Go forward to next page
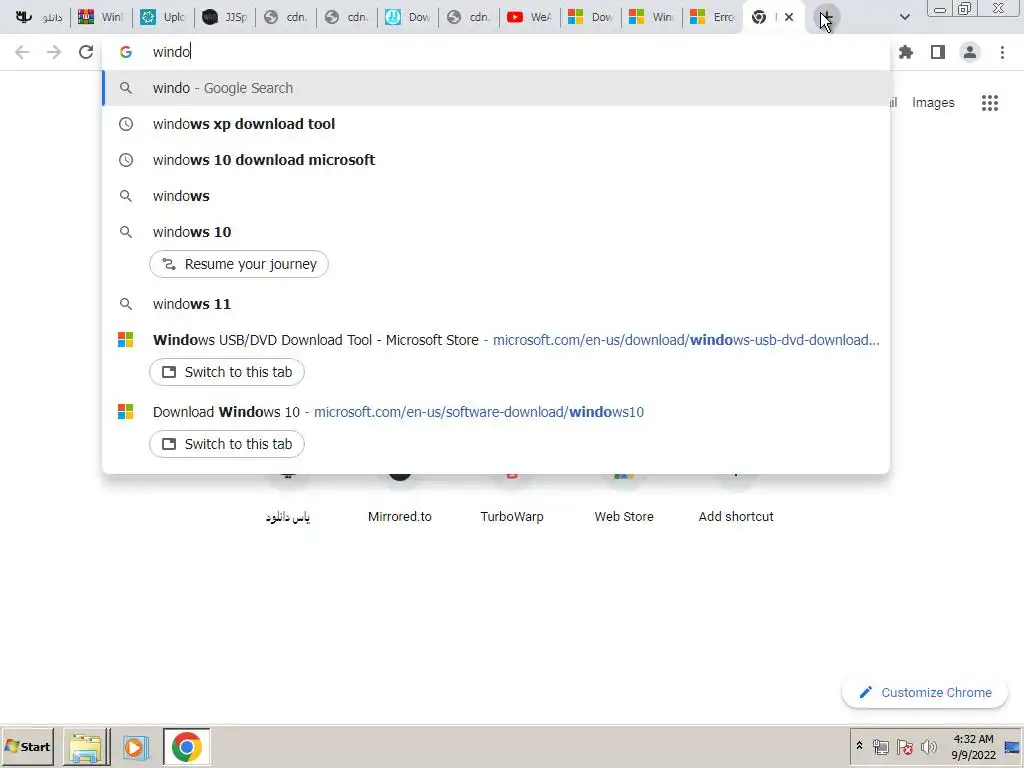This screenshot has width=1024, height=768. point(54,52)
